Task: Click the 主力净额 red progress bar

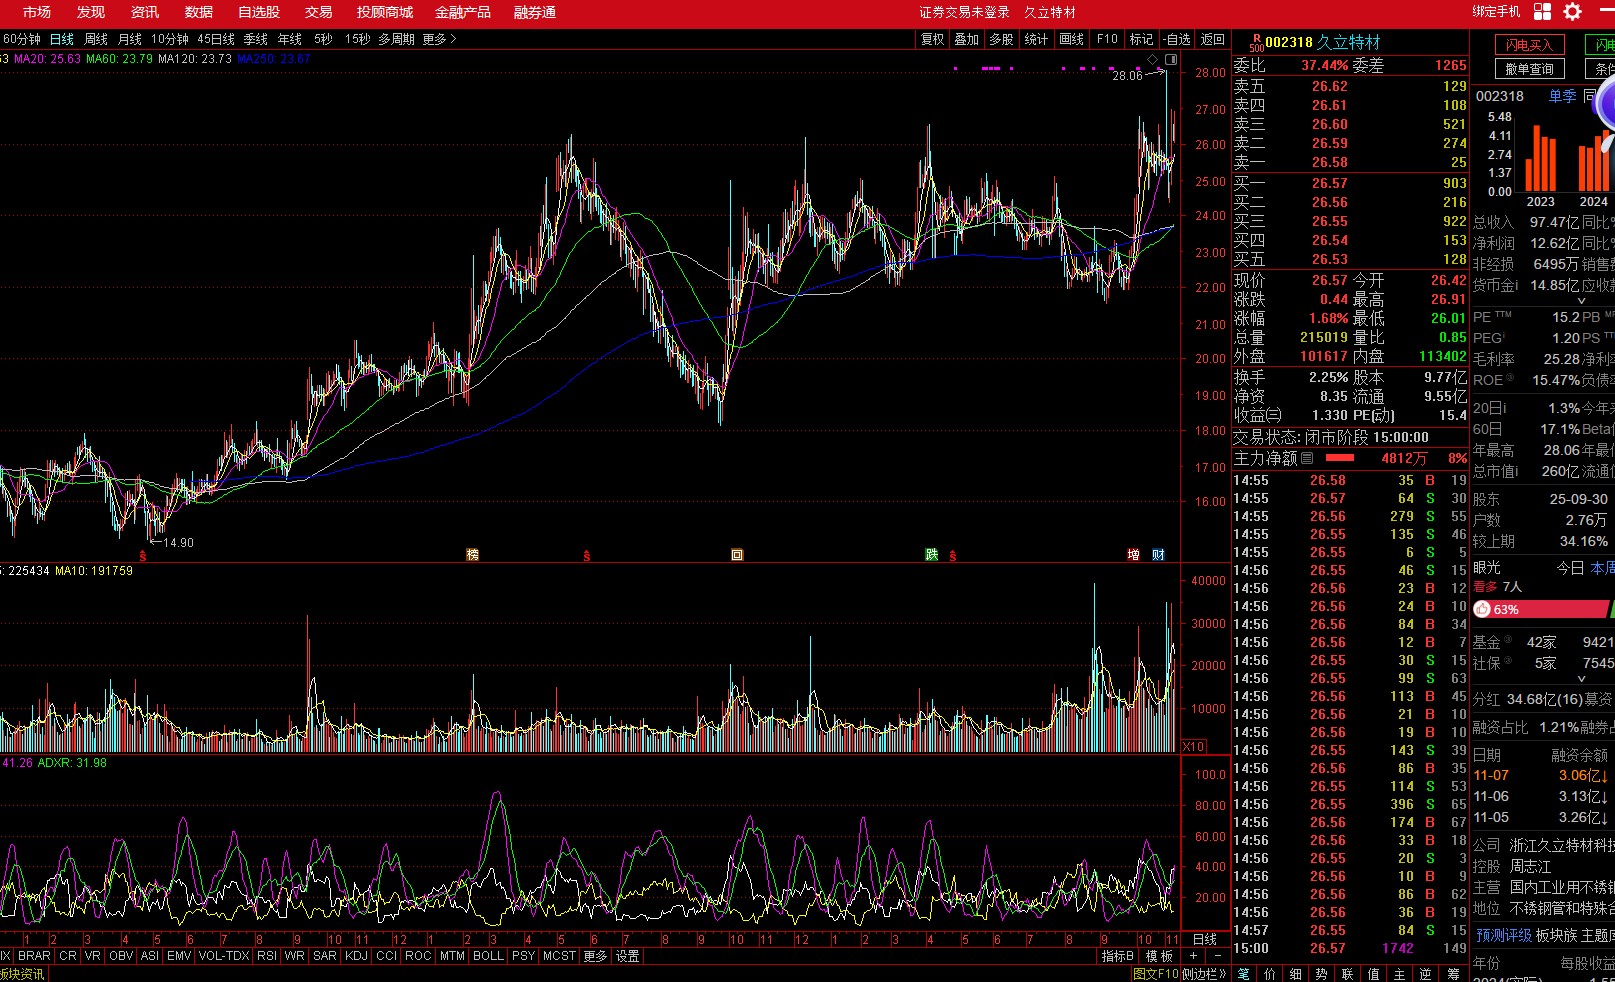Action: tap(1340, 458)
